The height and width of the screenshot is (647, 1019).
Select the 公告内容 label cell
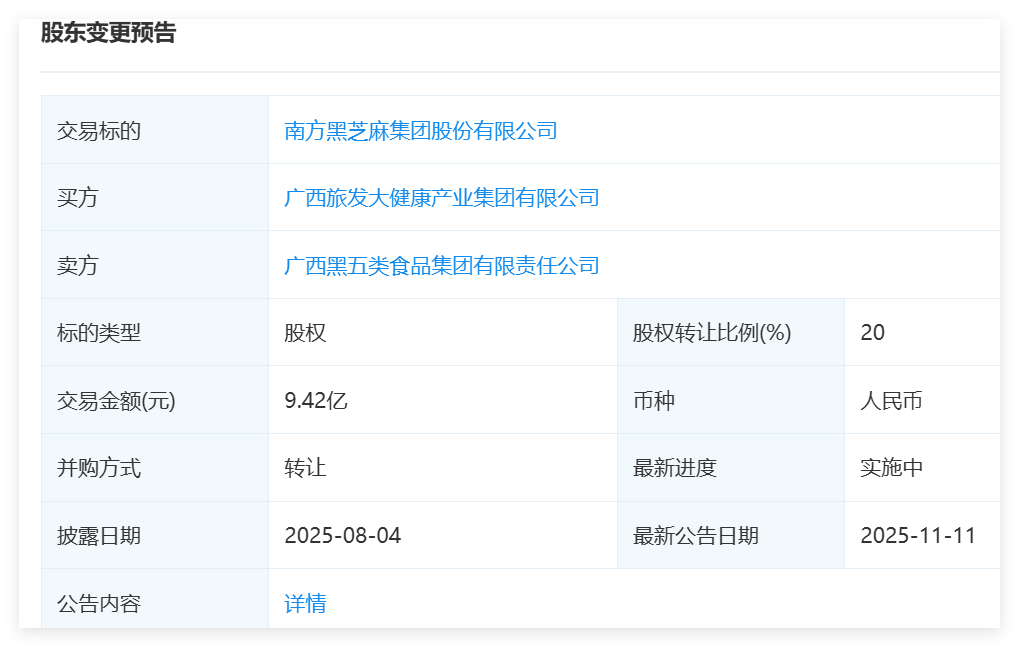tap(155, 599)
